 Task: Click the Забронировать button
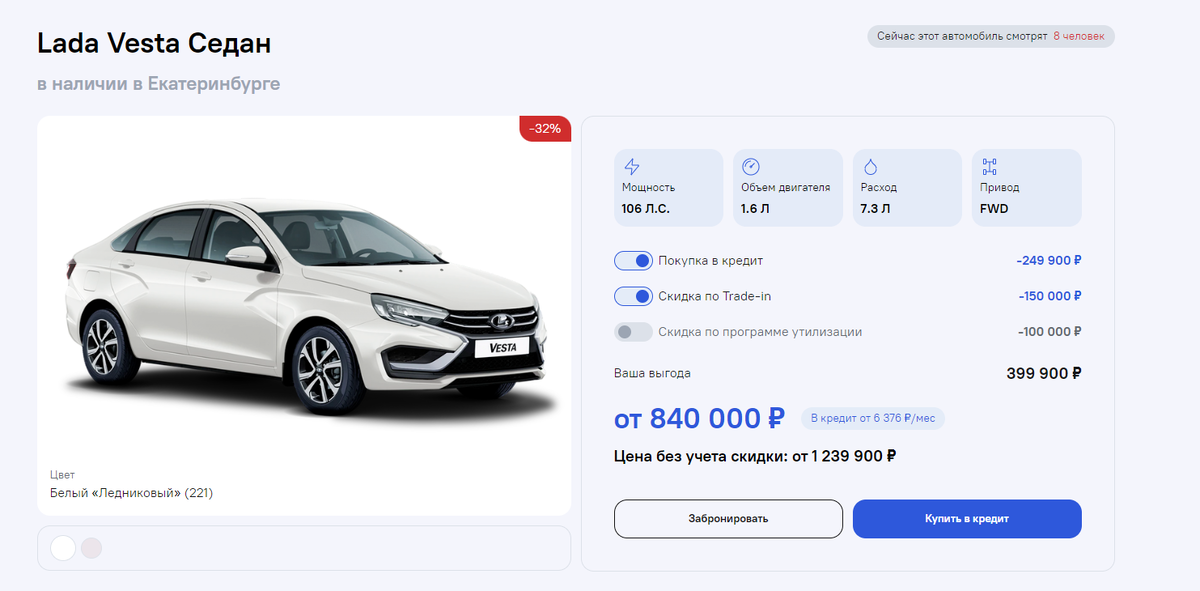(728, 519)
